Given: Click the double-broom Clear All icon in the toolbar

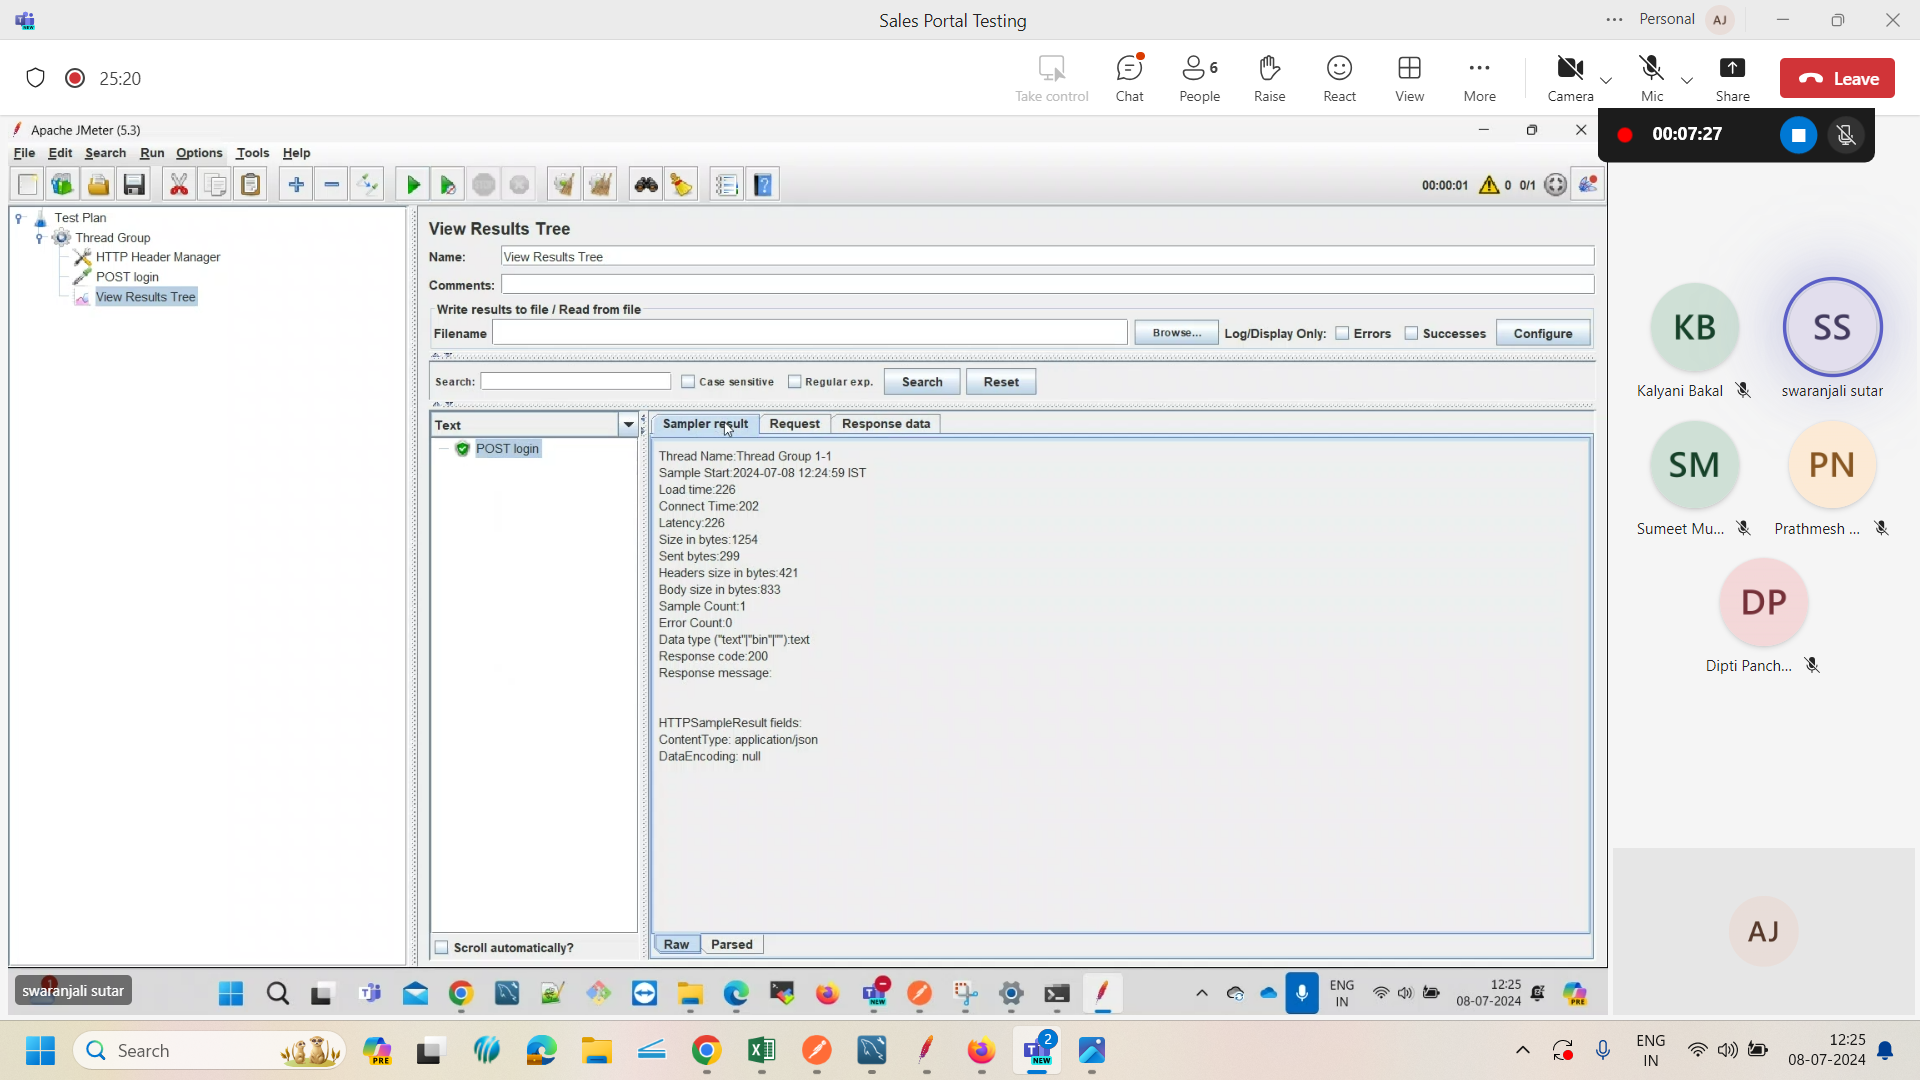Looking at the screenshot, I should click(x=600, y=185).
